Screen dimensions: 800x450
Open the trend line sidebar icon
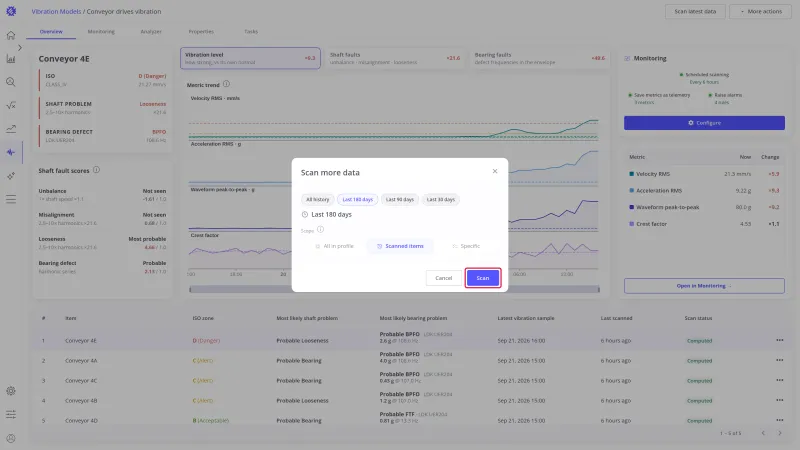tap(11, 129)
